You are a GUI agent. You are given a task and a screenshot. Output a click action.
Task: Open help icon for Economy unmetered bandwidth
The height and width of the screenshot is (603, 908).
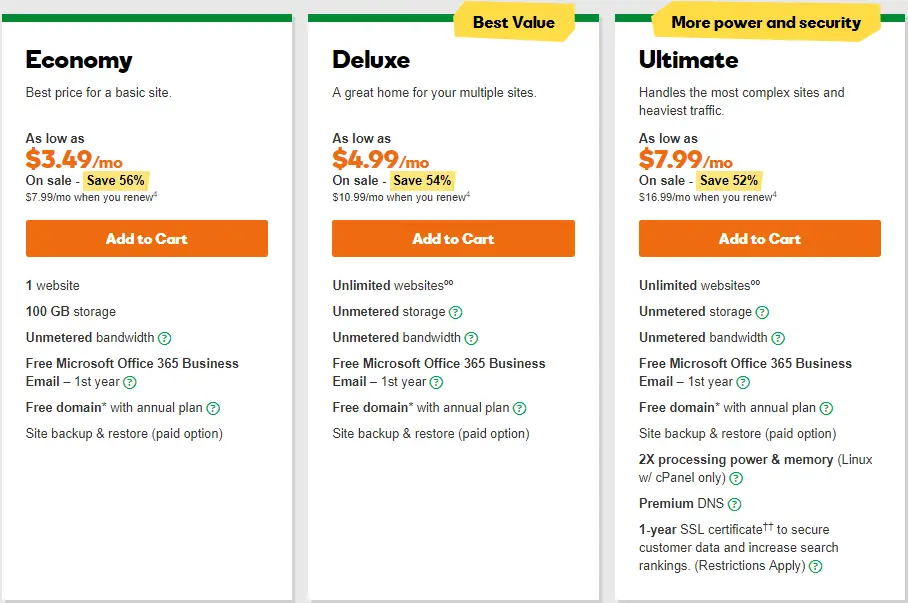[x=165, y=338]
